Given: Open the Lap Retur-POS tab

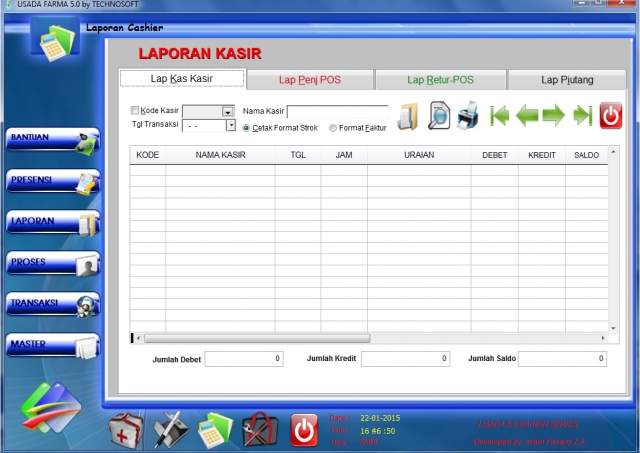Looking at the screenshot, I should [x=440, y=80].
